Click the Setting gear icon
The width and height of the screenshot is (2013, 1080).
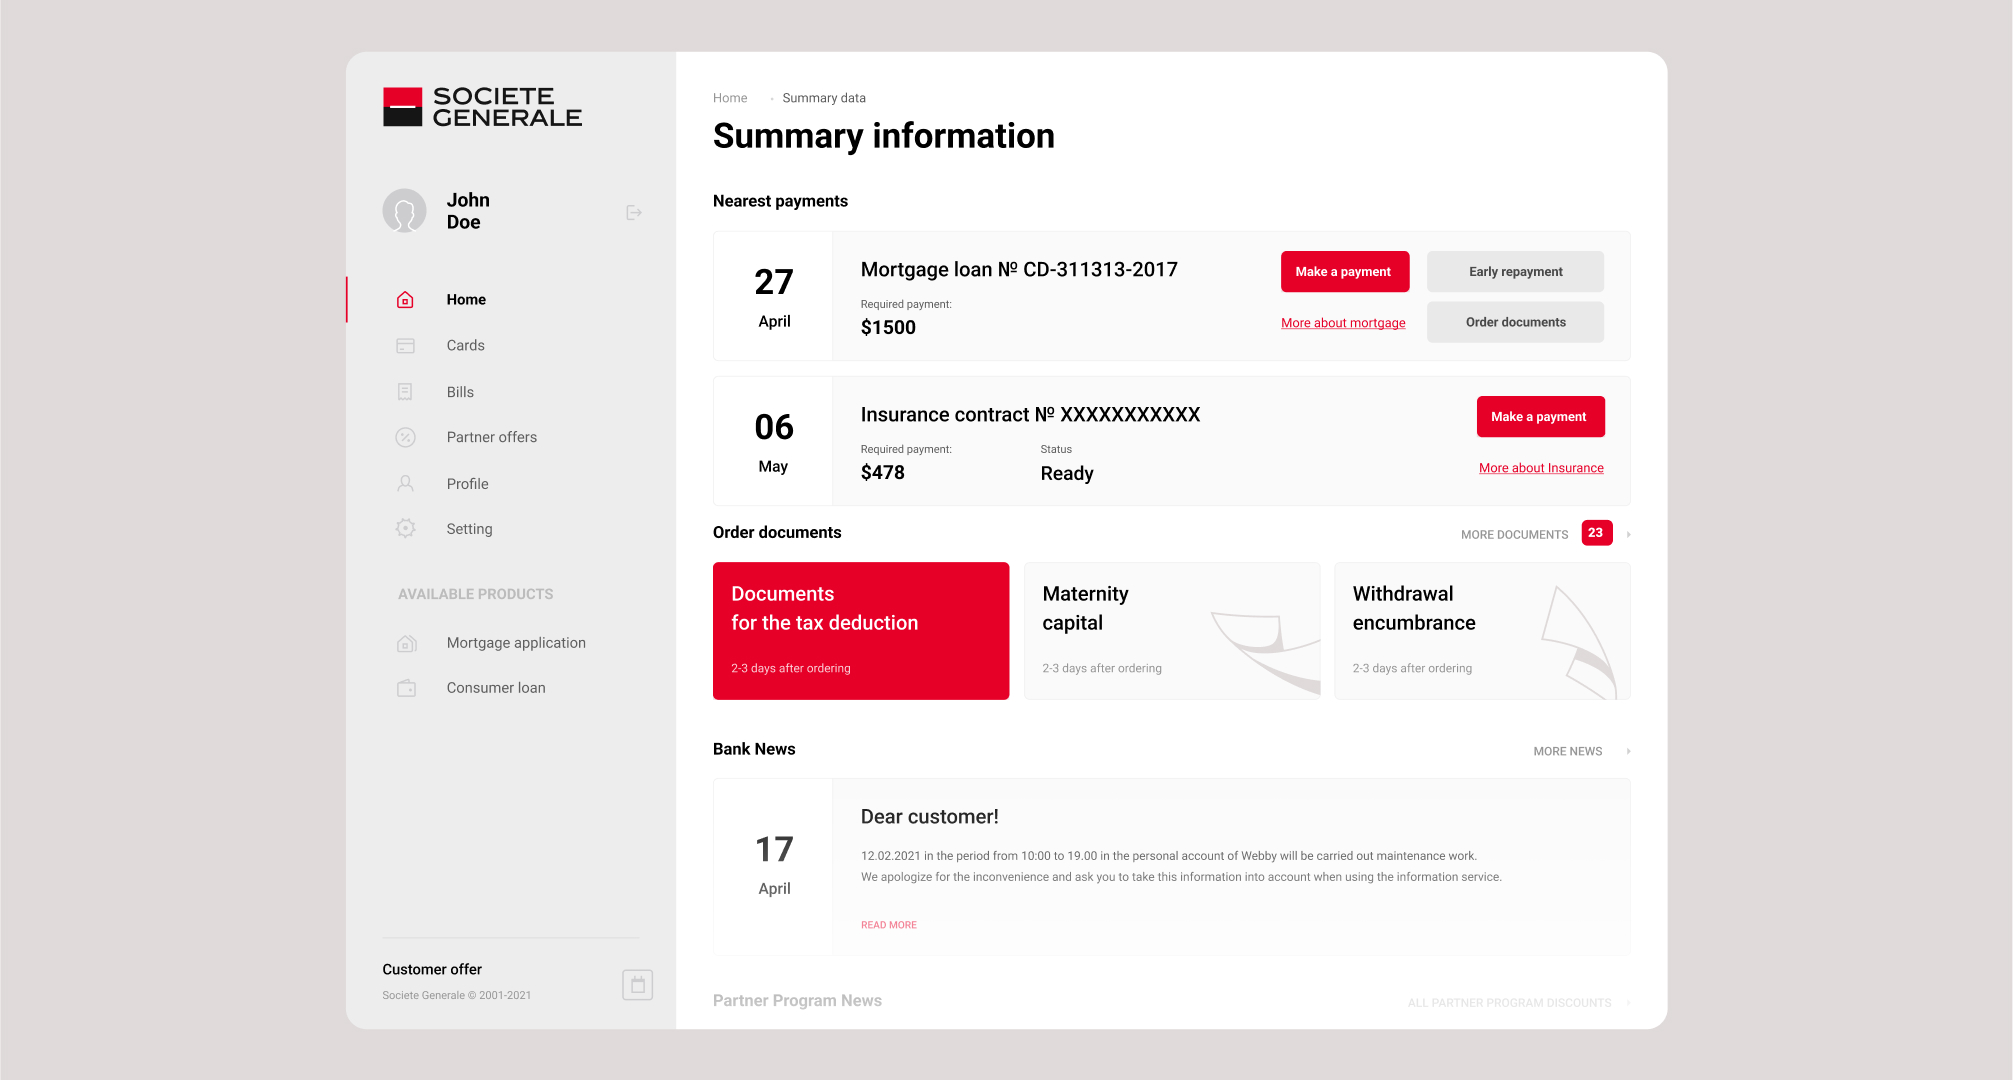click(x=405, y=529)
